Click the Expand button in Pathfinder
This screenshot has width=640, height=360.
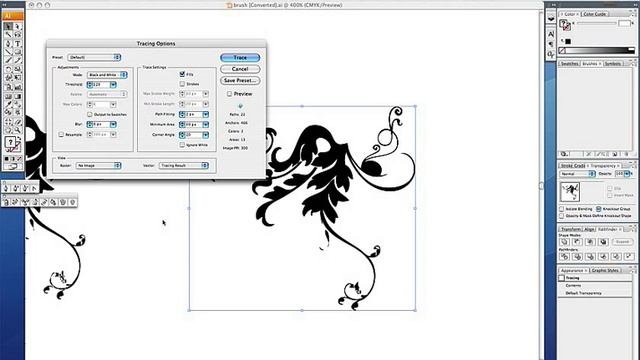point(622,242)
